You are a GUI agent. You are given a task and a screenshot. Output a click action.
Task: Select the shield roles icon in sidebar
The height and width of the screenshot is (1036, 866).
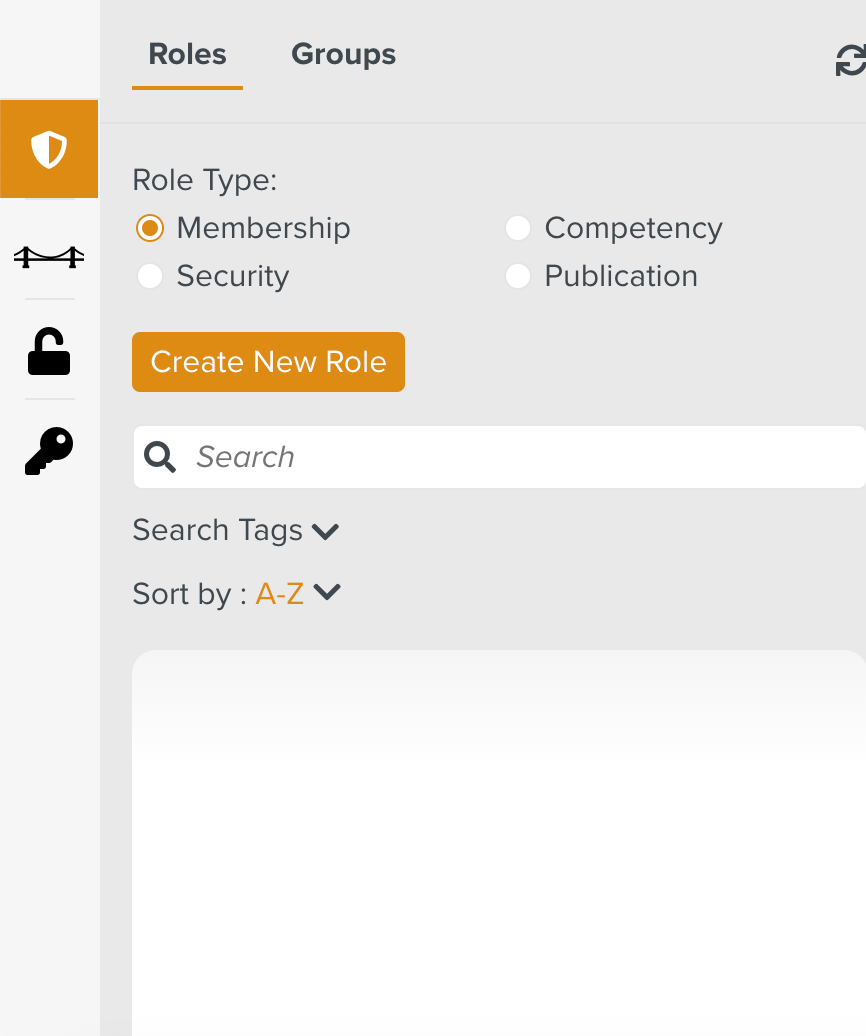(49, 147)
